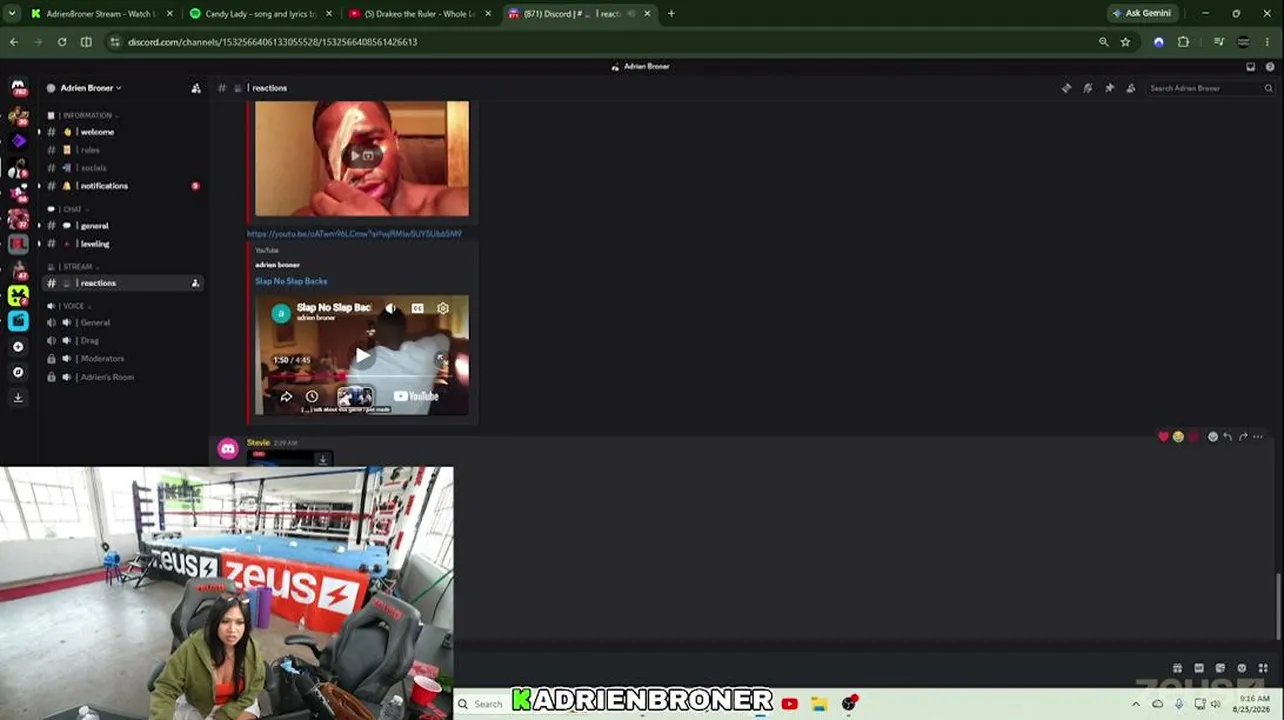Toggle the browser side panel icon
The image size is (1284, 720).
pyautogui.click(x=86, y=42)
